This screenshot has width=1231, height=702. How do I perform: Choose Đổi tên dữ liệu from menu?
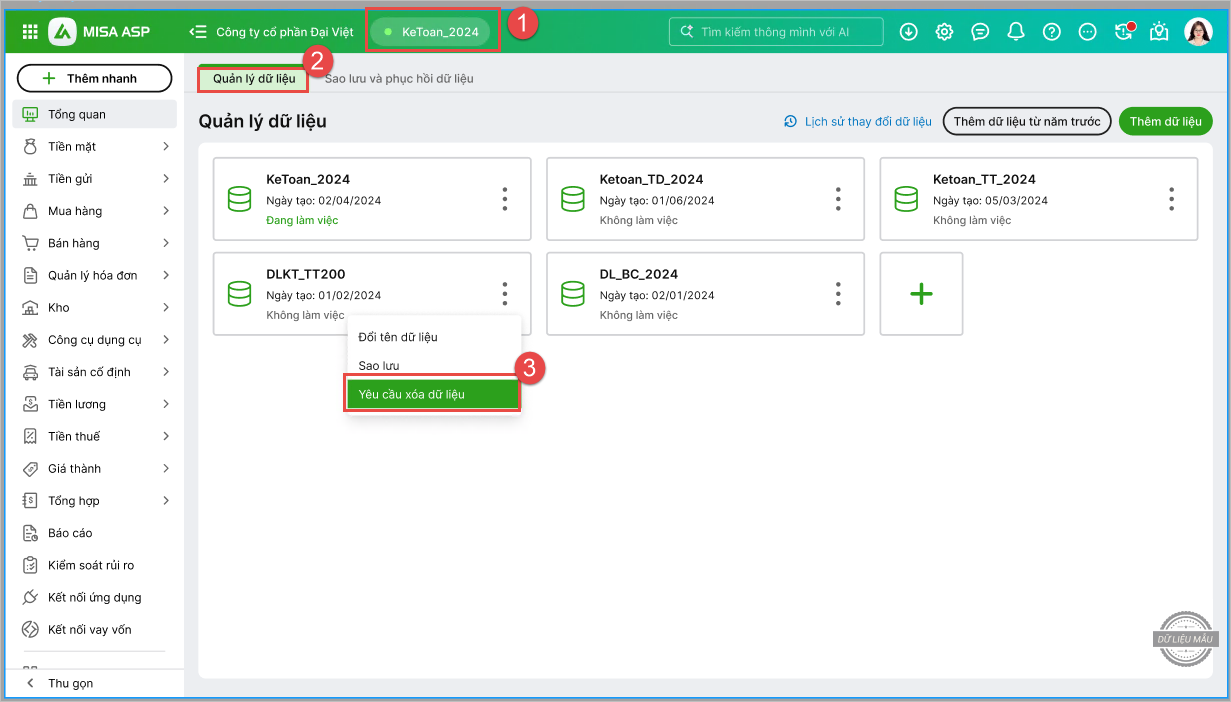[398, 337]
